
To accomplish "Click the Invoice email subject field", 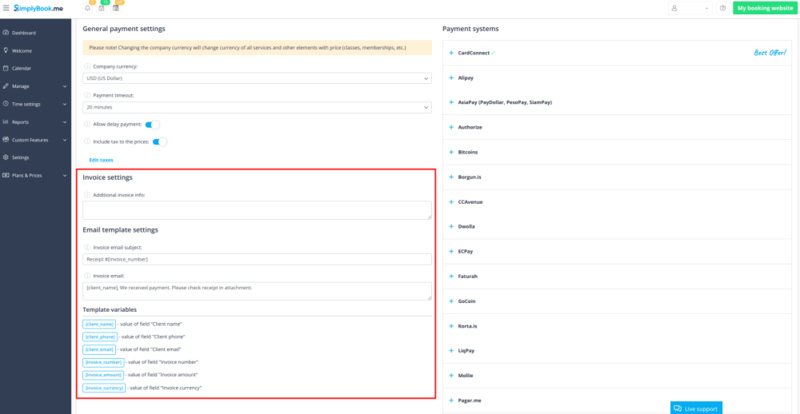I will (258, 259).
